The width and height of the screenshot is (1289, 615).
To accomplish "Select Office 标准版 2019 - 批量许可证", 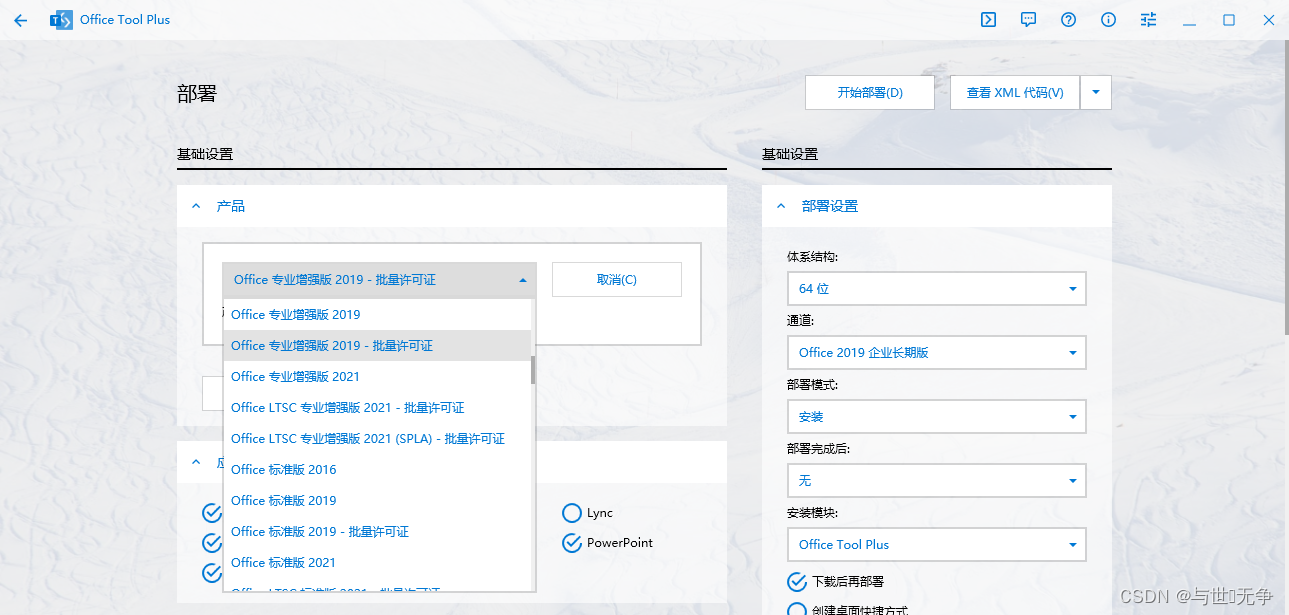I will tap(377, 531).
